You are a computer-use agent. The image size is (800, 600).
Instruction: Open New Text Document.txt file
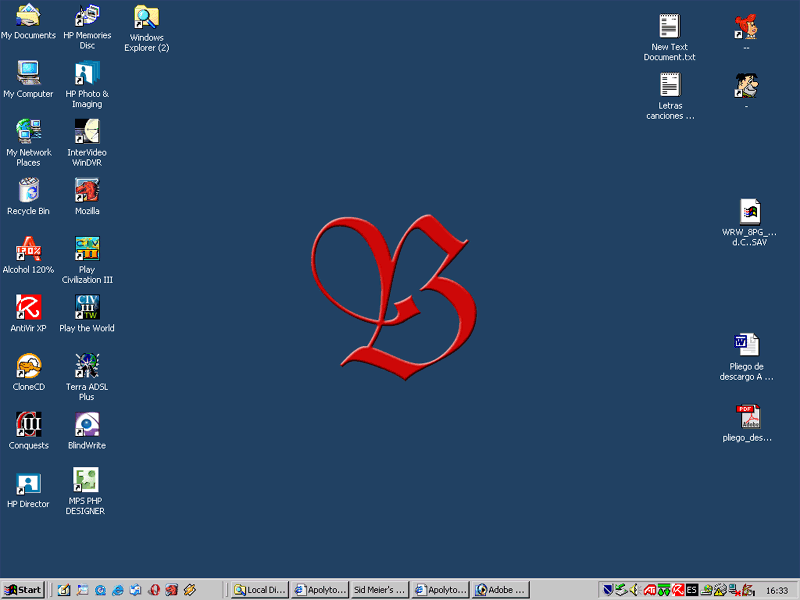(669, 27)
